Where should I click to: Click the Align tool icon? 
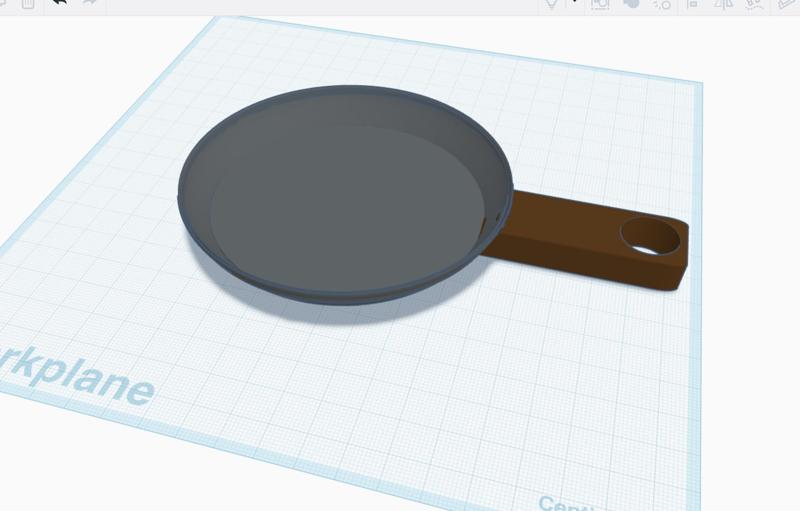click(693, 4)
